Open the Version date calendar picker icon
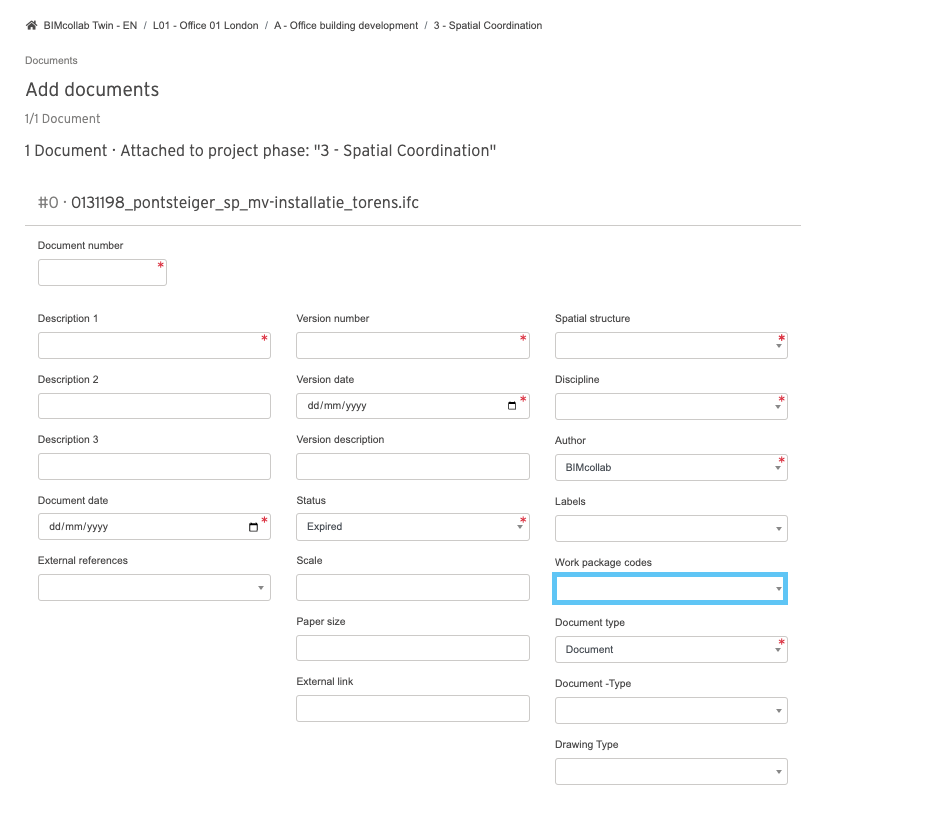This screenshot has height=816, width=945. pos(512,406)
